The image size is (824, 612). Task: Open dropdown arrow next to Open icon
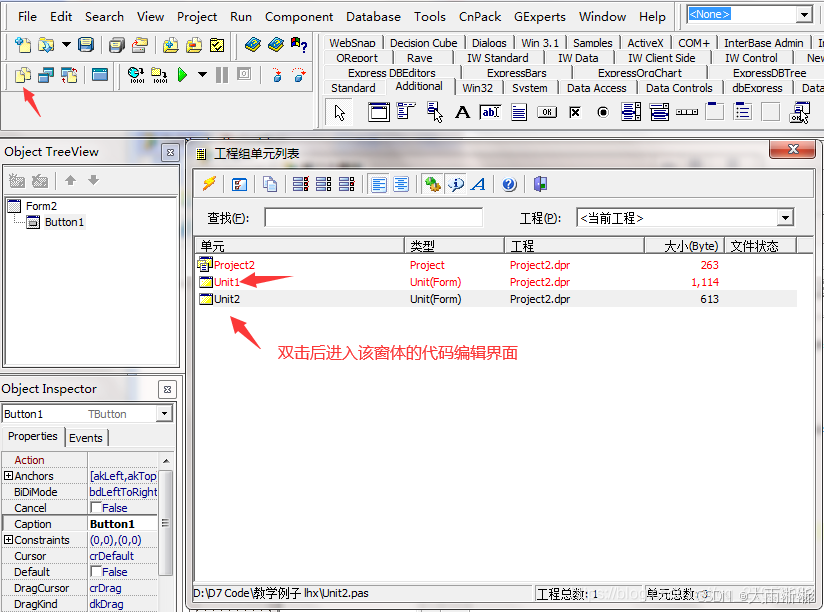[x=66, y=45]
